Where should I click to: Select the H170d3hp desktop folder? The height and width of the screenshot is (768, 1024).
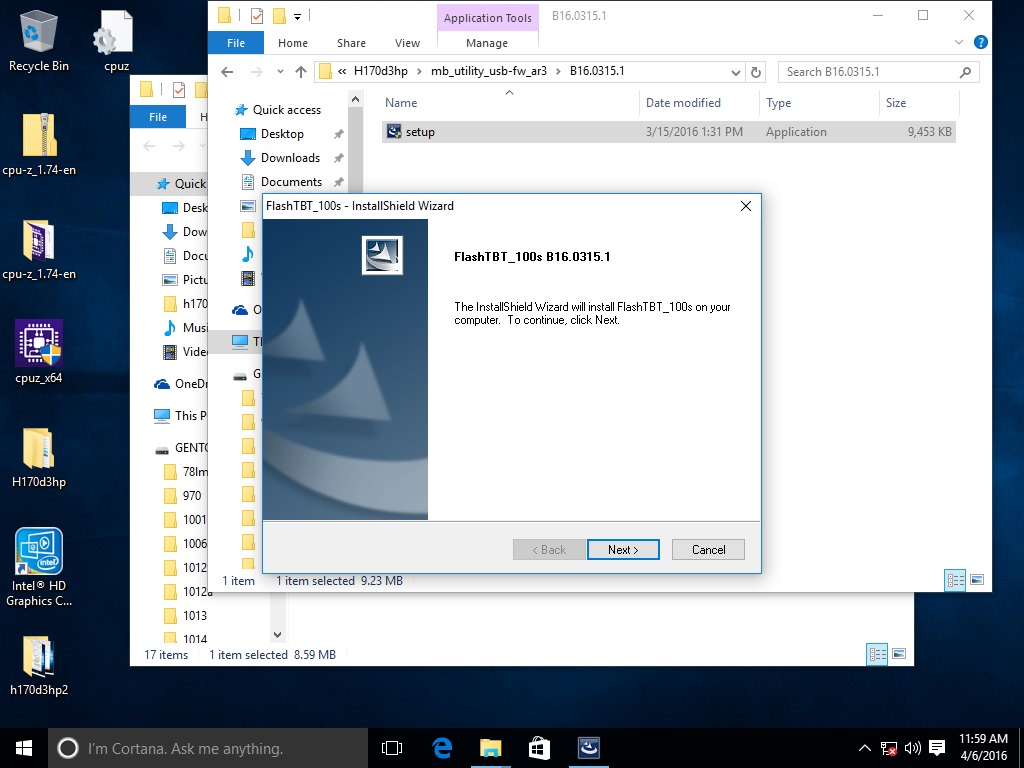39,457
